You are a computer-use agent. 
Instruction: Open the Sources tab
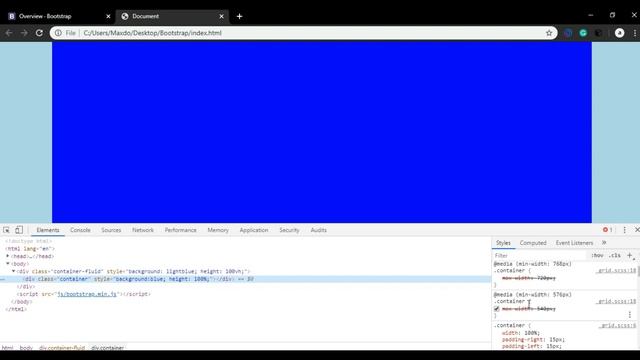coord(111,230)
